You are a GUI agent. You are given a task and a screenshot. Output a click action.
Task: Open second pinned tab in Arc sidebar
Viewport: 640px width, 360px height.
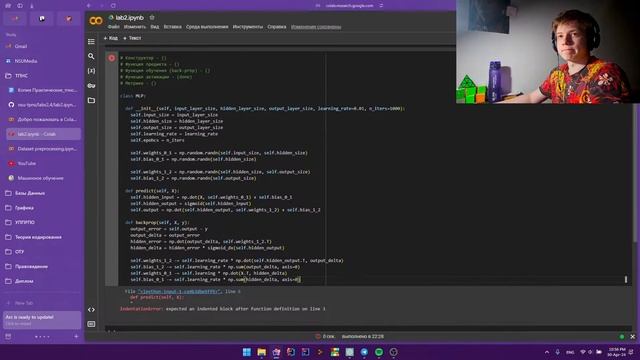tap(42, 19)
